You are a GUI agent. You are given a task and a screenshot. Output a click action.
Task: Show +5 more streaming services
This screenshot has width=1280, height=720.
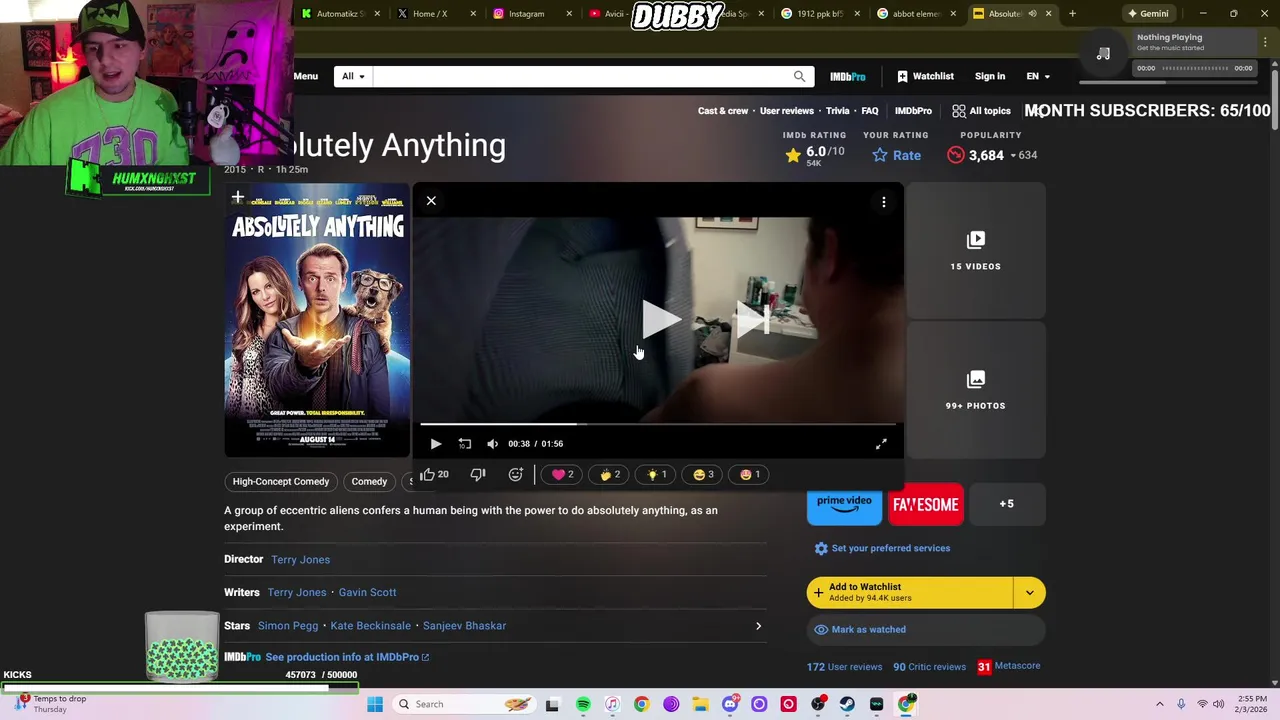(x=1006, y=505)
